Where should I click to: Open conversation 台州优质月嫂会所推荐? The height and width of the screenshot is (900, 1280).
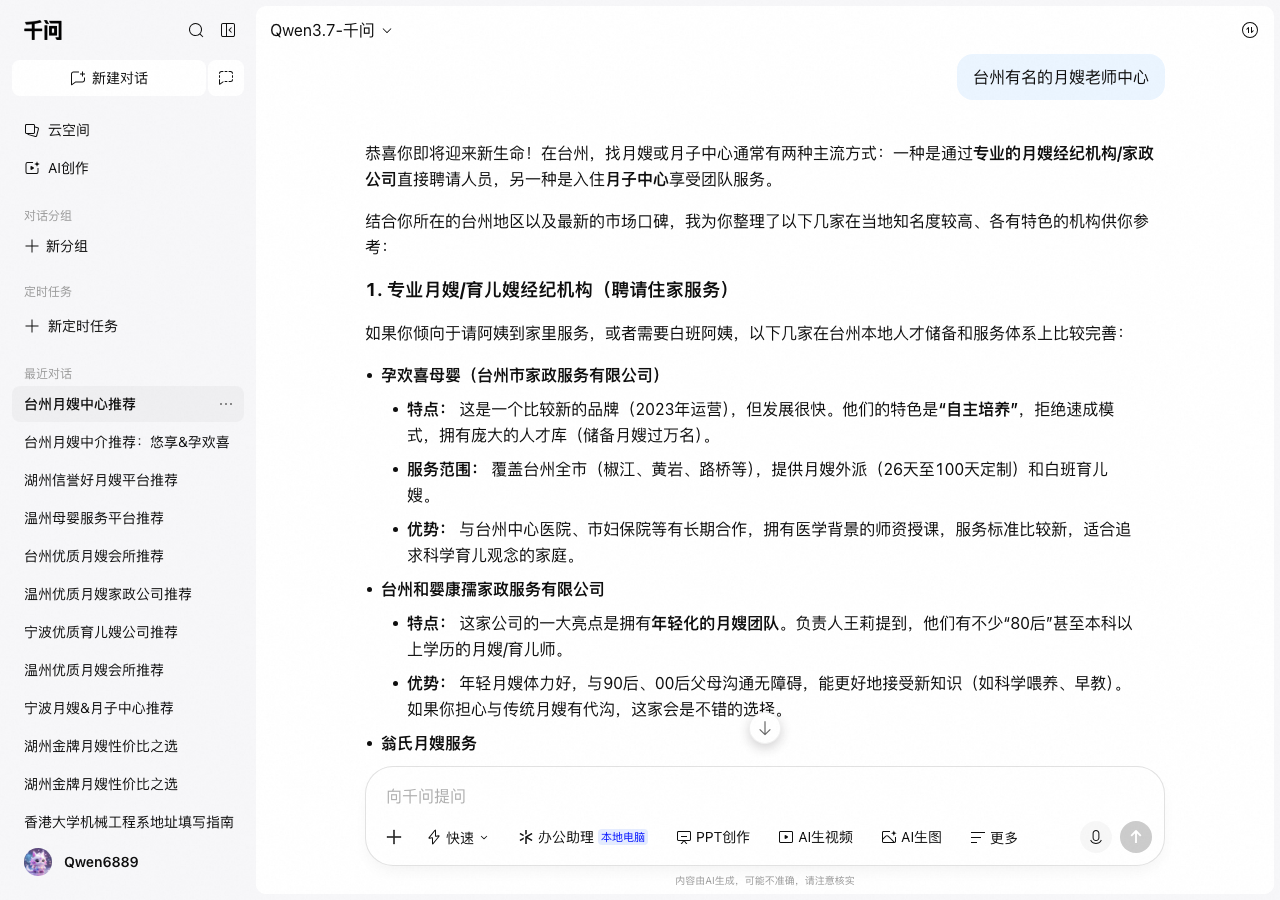128,556
